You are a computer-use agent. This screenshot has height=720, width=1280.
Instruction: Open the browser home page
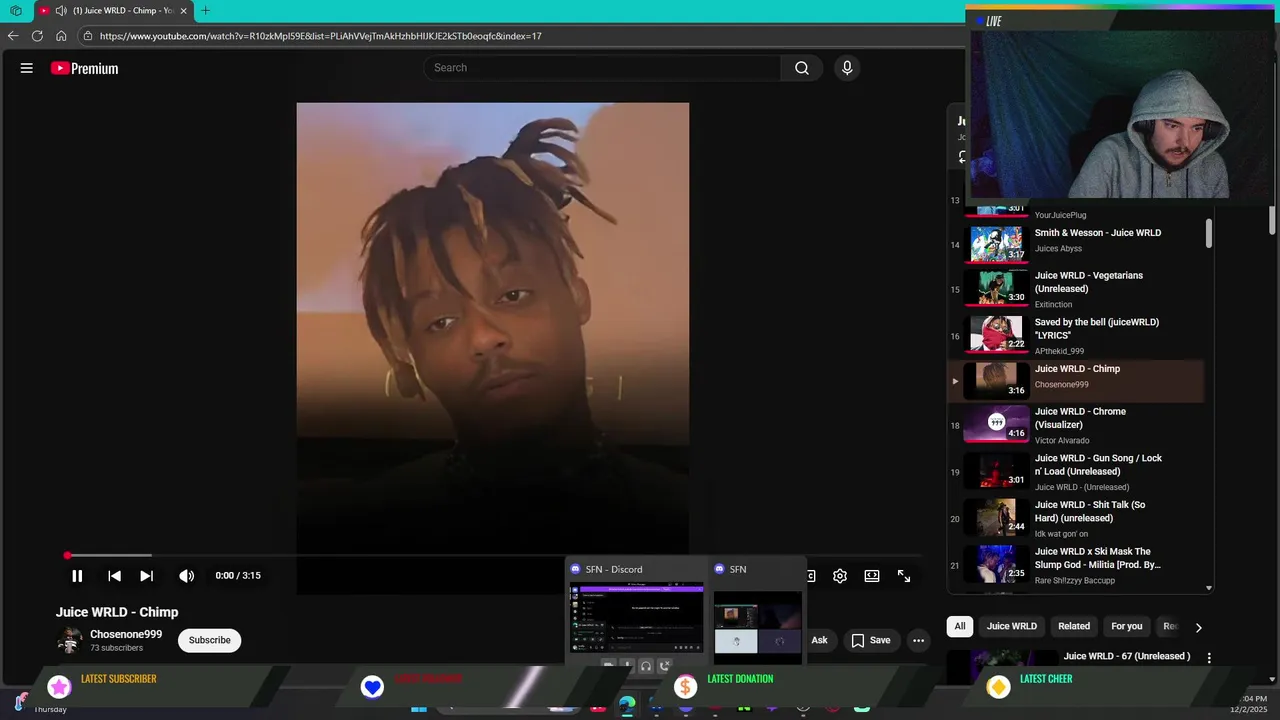coord(61,36)
